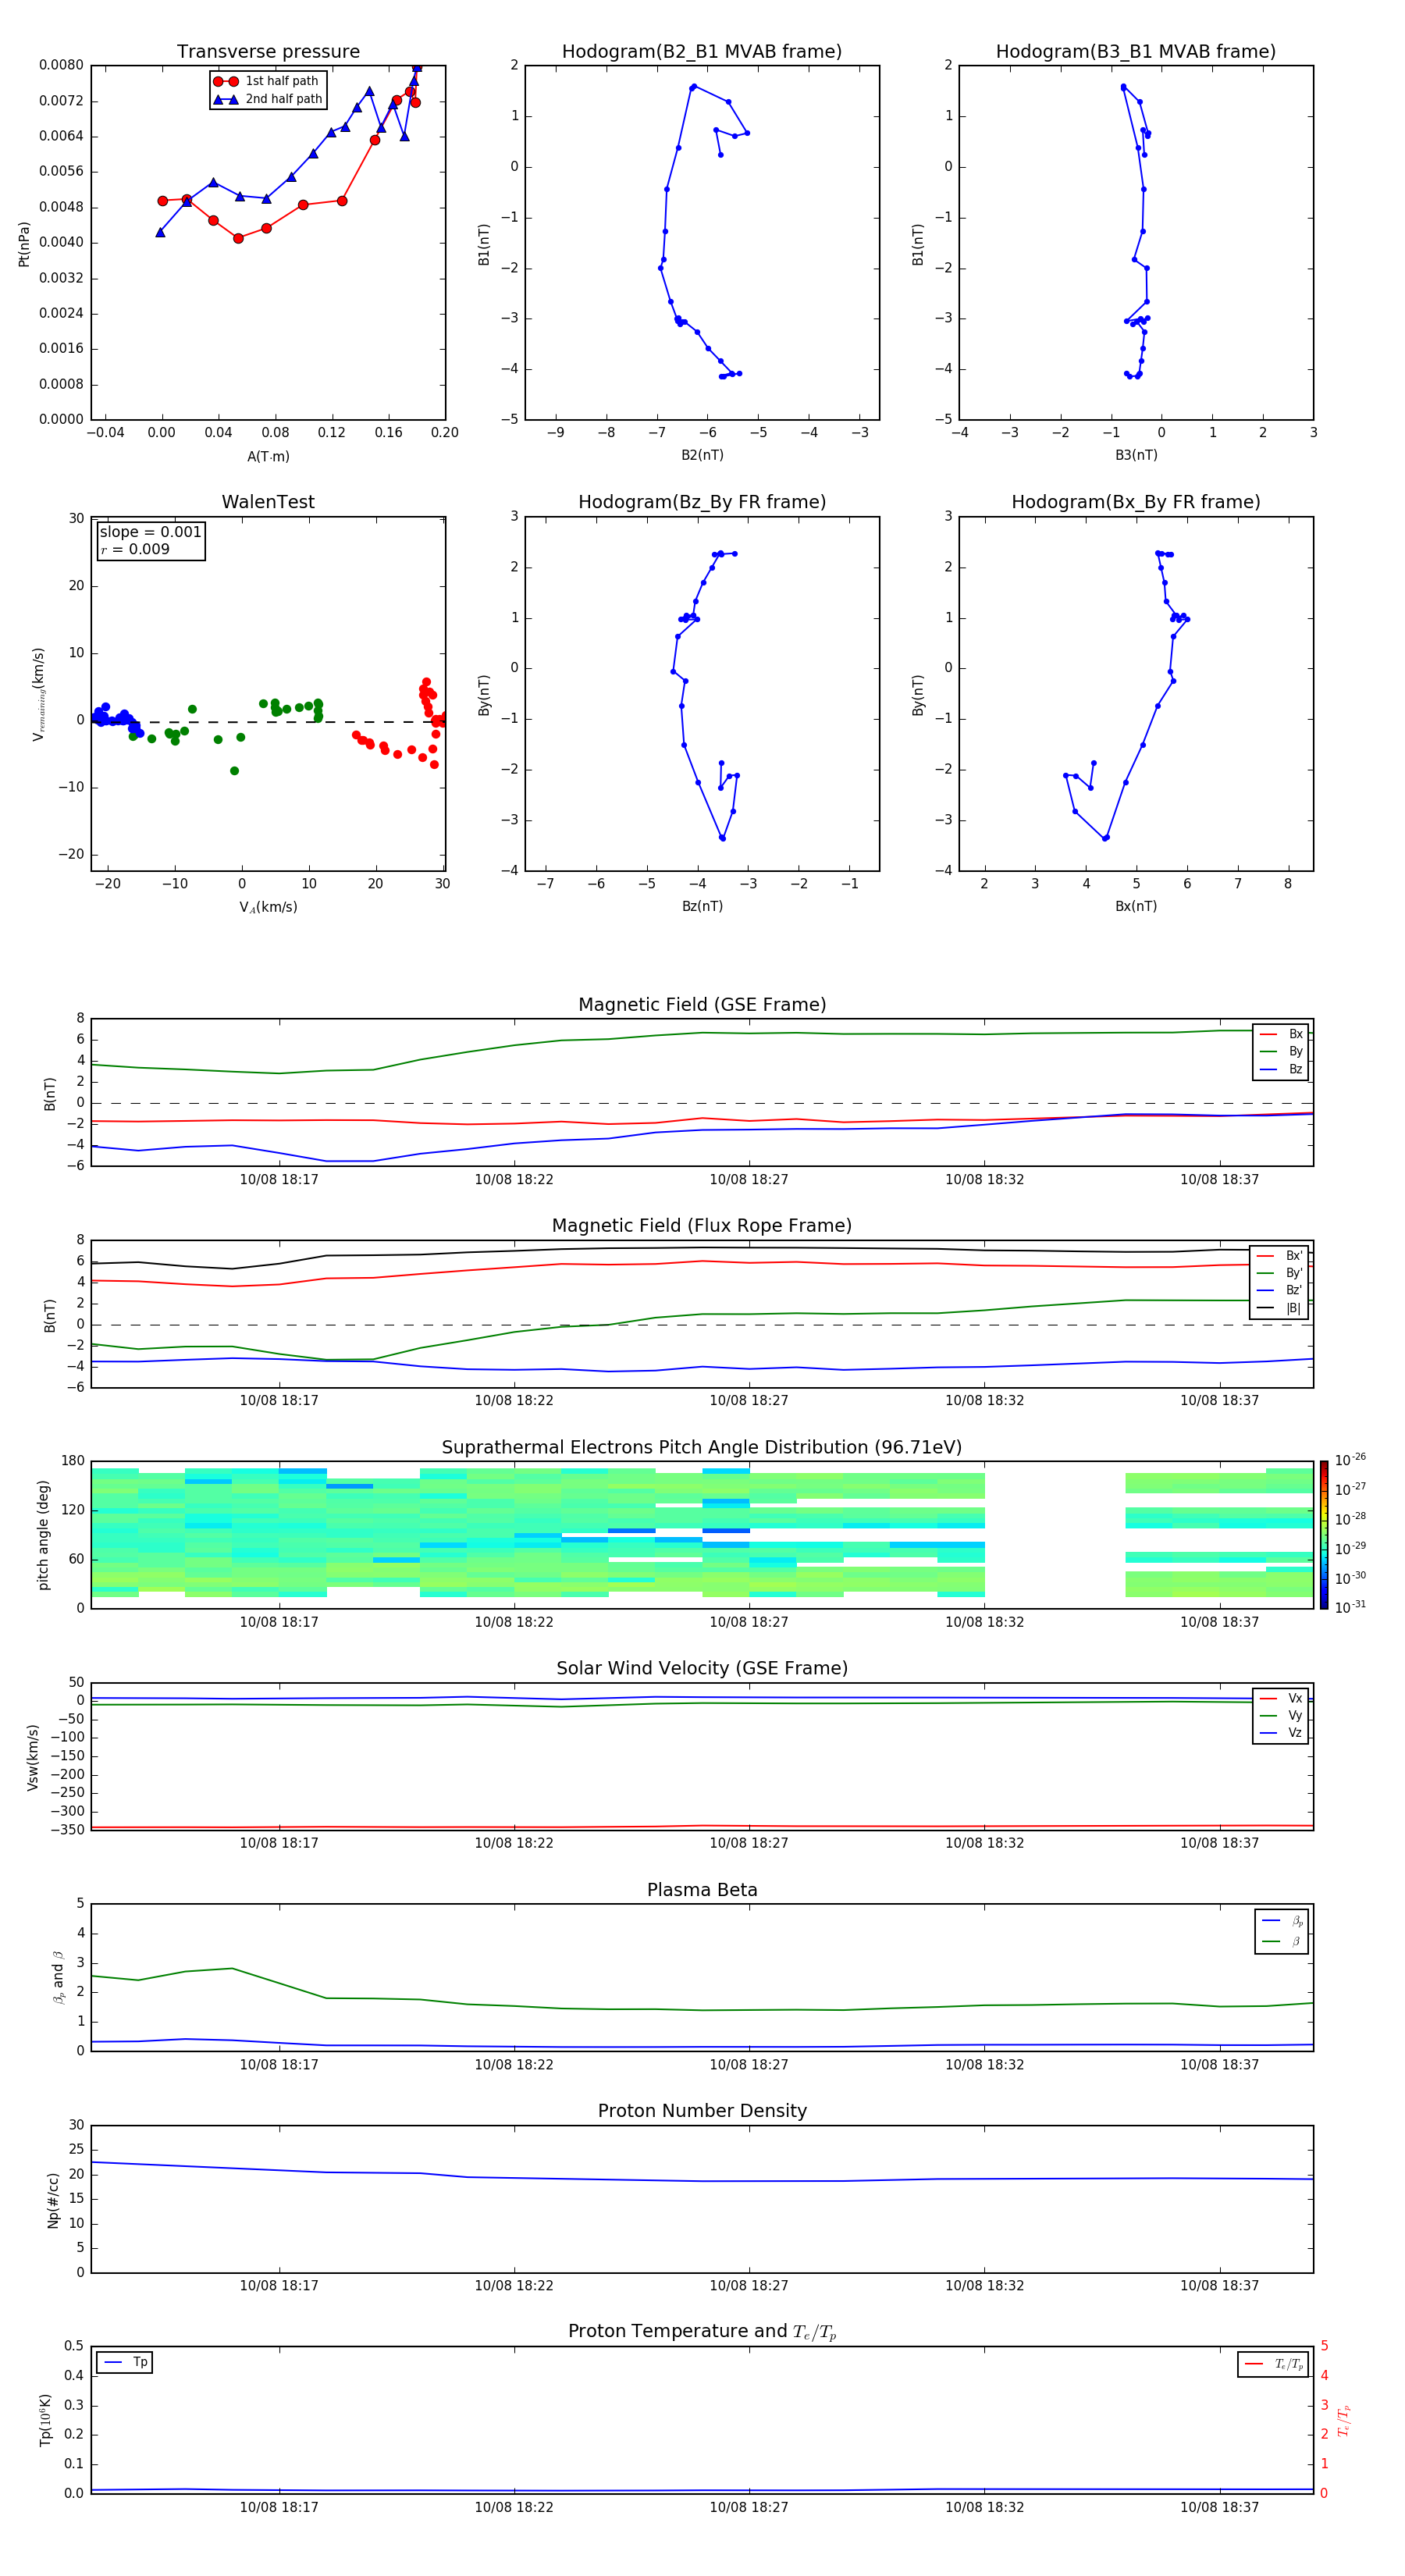Click the 'Transverse pressure' plot title
The width and height of the screenshot is (1405, 2576).
(x=268, y=52)
